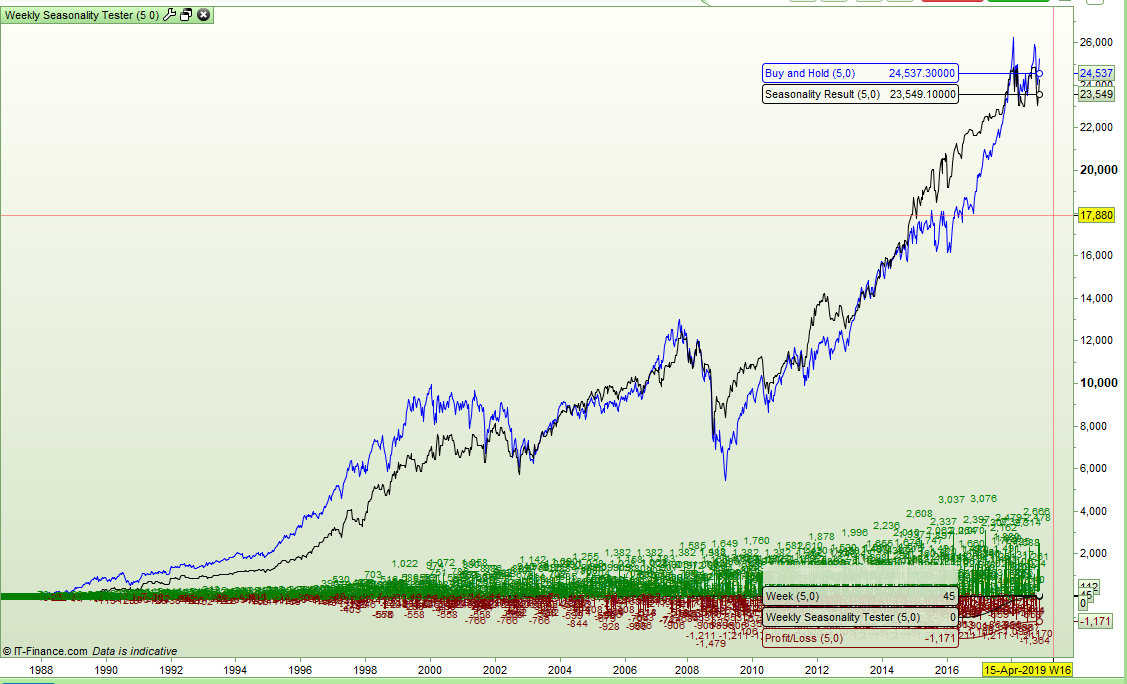Click the 12,000 price scale label
1127x684 pixels.
1097,341
